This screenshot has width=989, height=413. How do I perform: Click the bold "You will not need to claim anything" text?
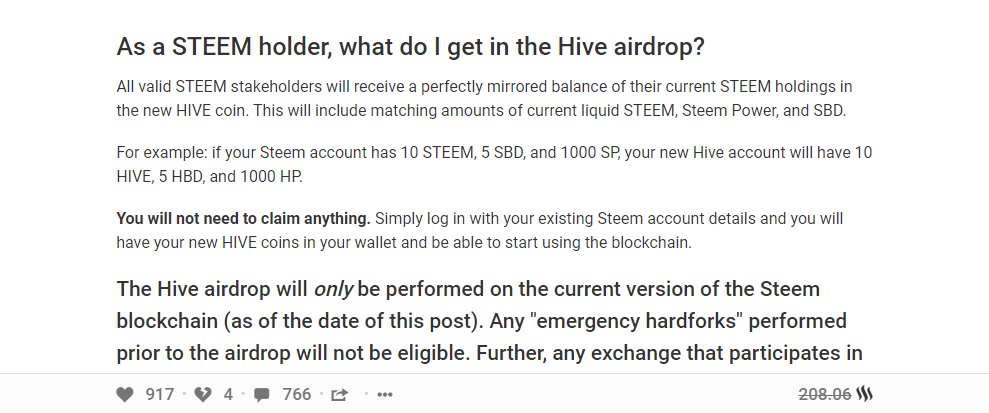coord(243,218)
